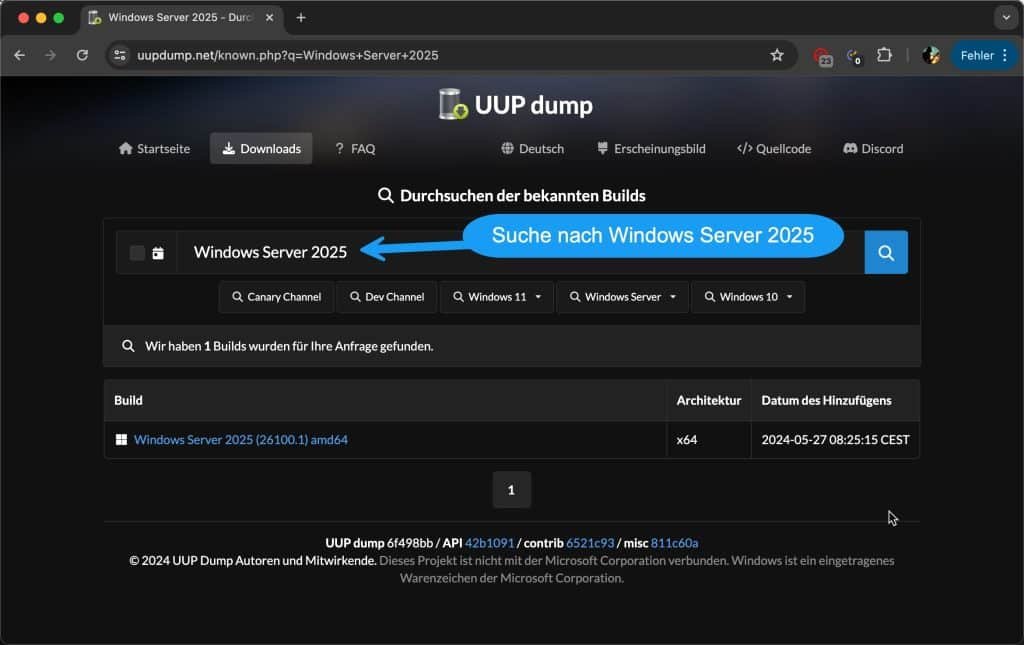The width and height of the screenshot is (1024, 645).
Task: Click the blue magnifier search button
Action: (x=885, y=252)
